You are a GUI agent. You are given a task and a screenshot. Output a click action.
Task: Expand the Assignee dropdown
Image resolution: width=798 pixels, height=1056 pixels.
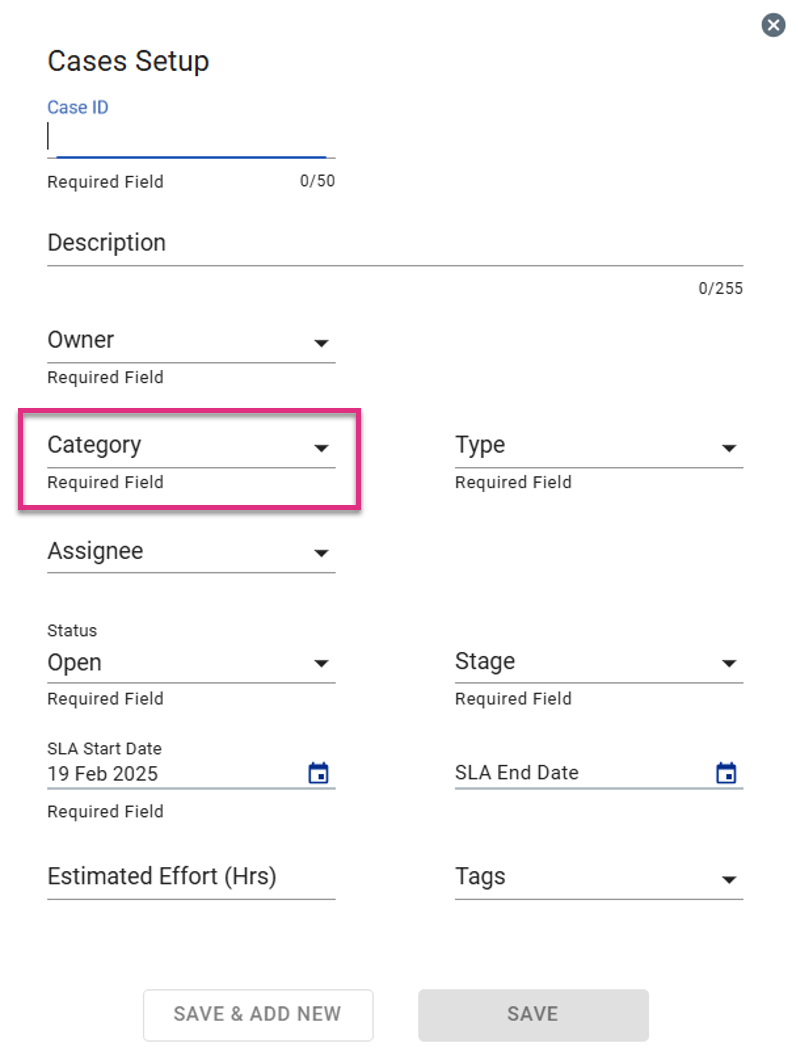click(x=191, y=552)
